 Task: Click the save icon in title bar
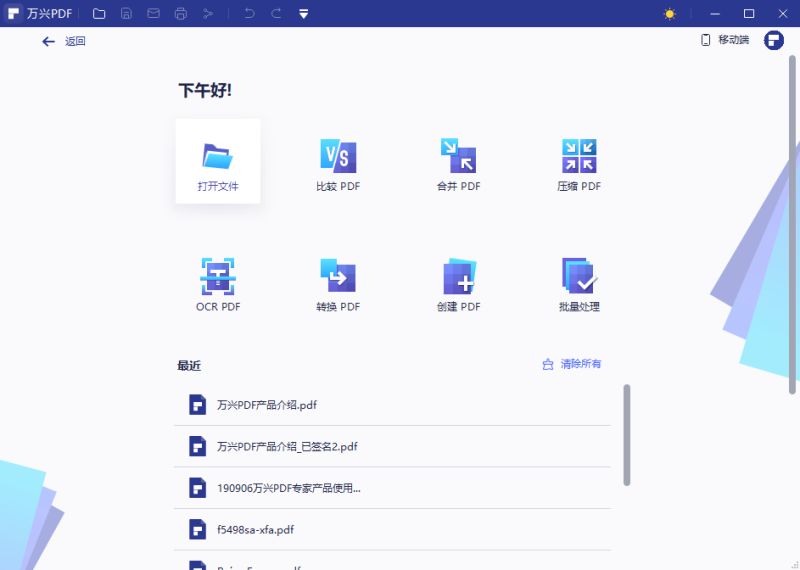(127, 14)
